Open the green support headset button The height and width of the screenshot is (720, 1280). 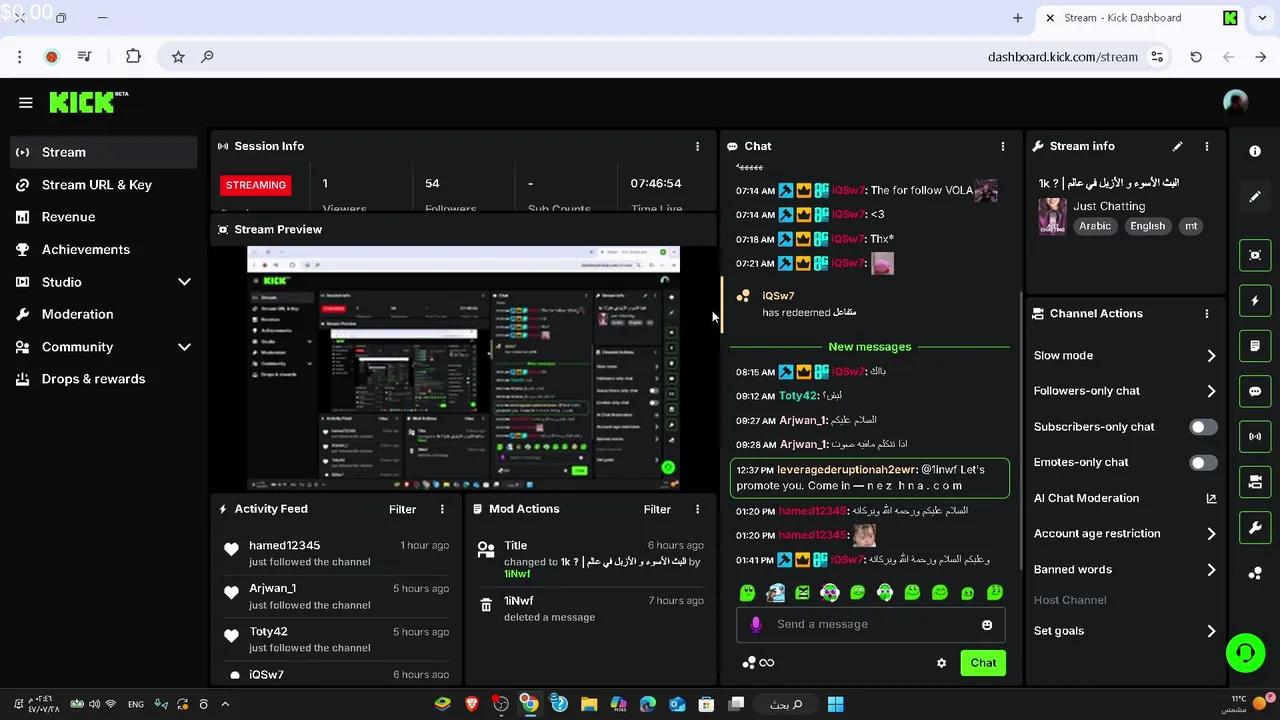[x=1245, y=654]
